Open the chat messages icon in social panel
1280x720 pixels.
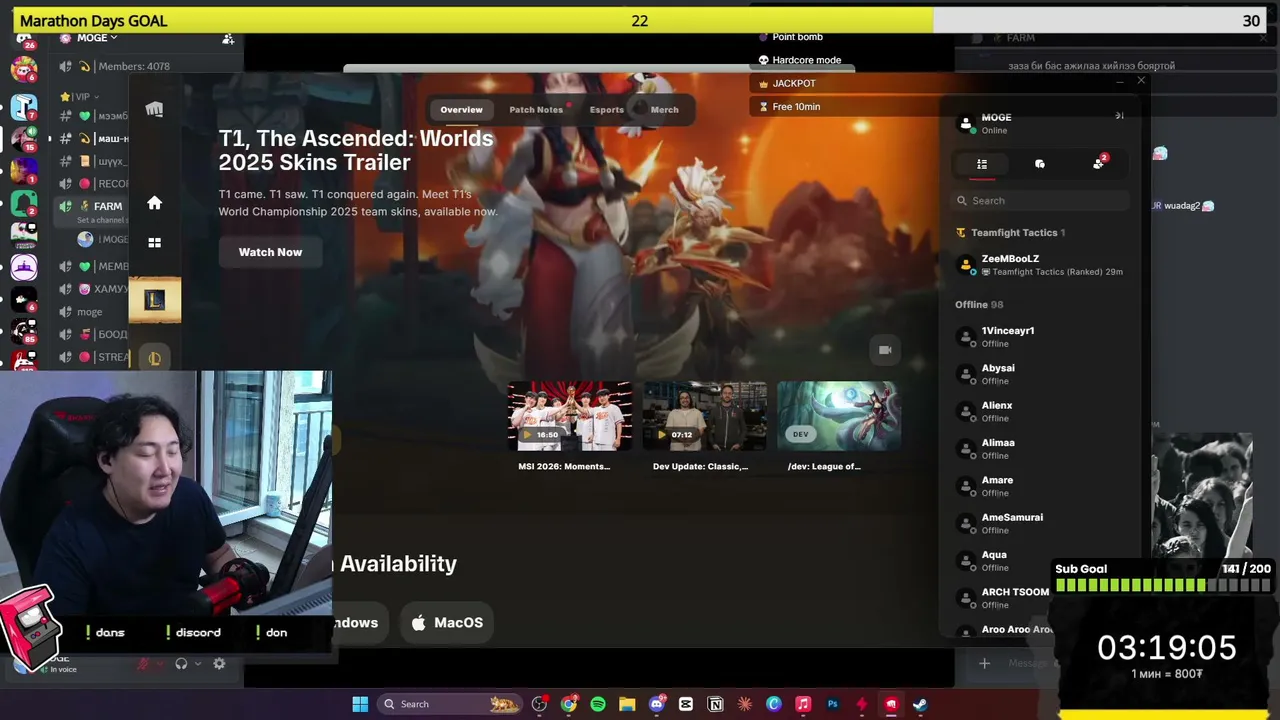point(1040,164)
